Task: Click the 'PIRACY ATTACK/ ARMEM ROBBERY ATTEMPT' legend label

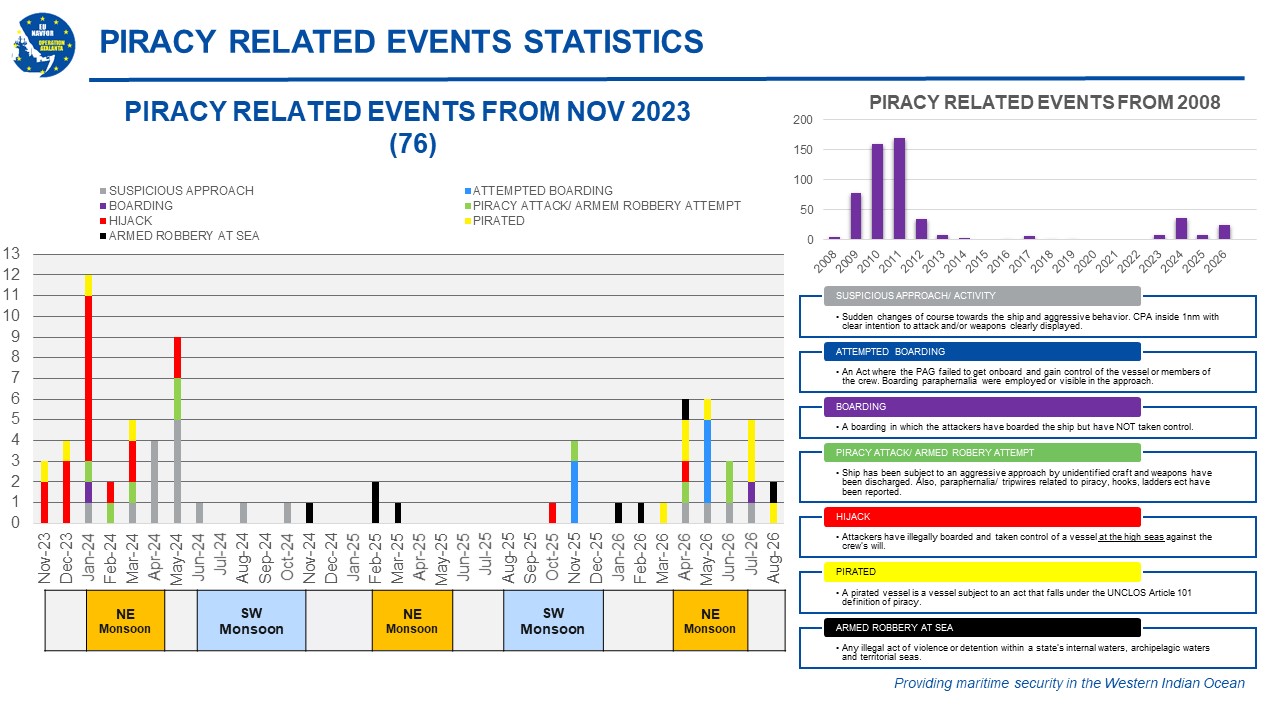Action: (607, 206)
